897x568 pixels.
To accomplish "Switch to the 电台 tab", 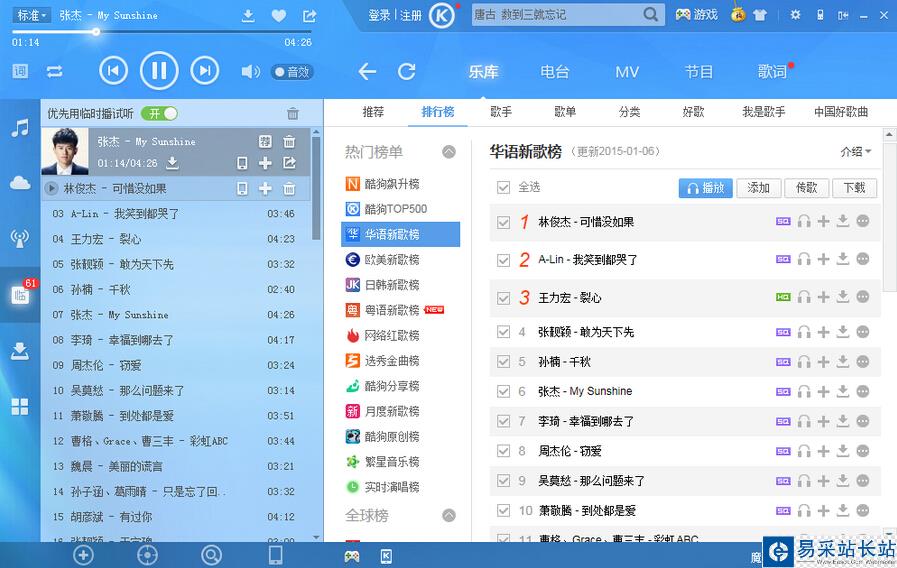I will pos(554,72).
